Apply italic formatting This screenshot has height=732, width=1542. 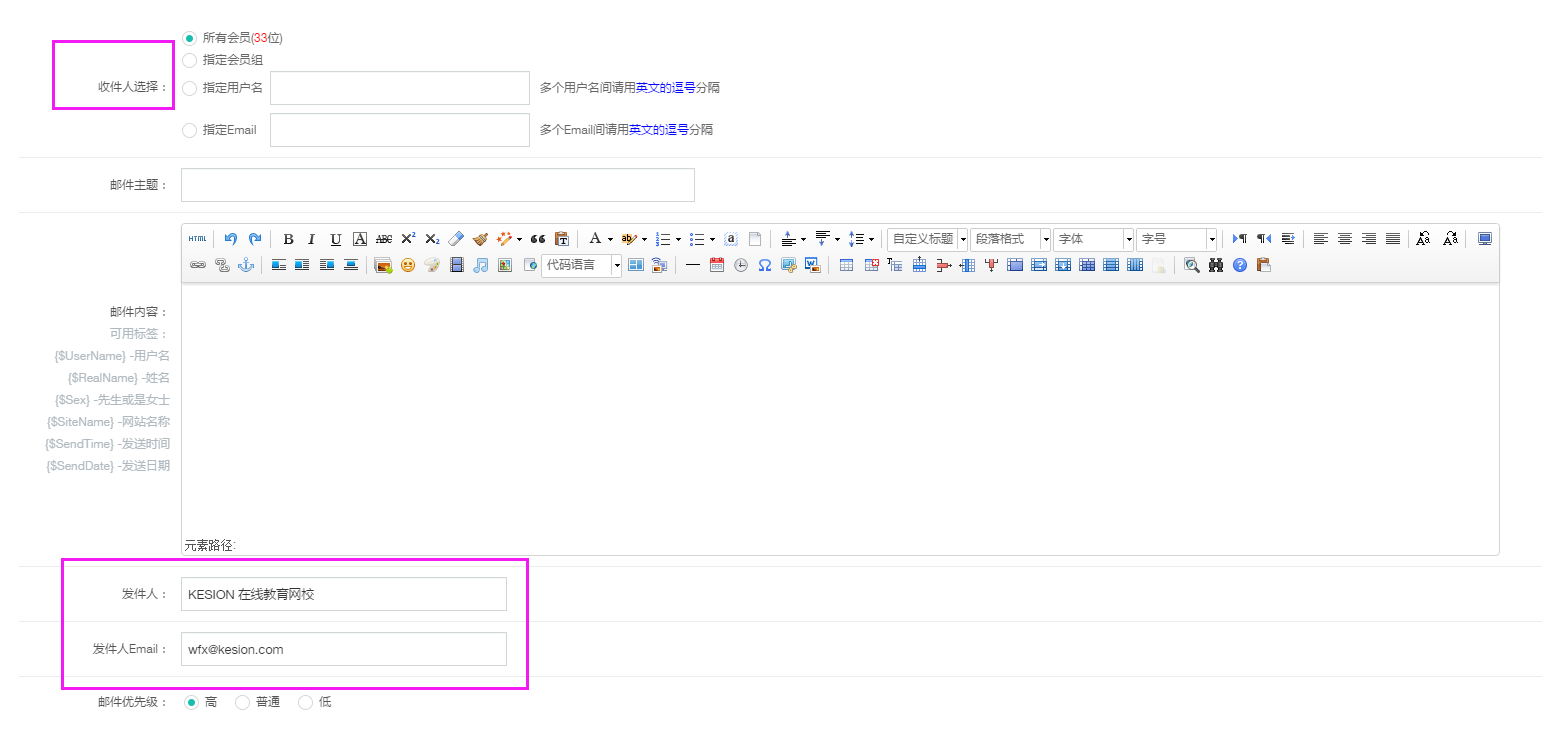tap(311, 239)
